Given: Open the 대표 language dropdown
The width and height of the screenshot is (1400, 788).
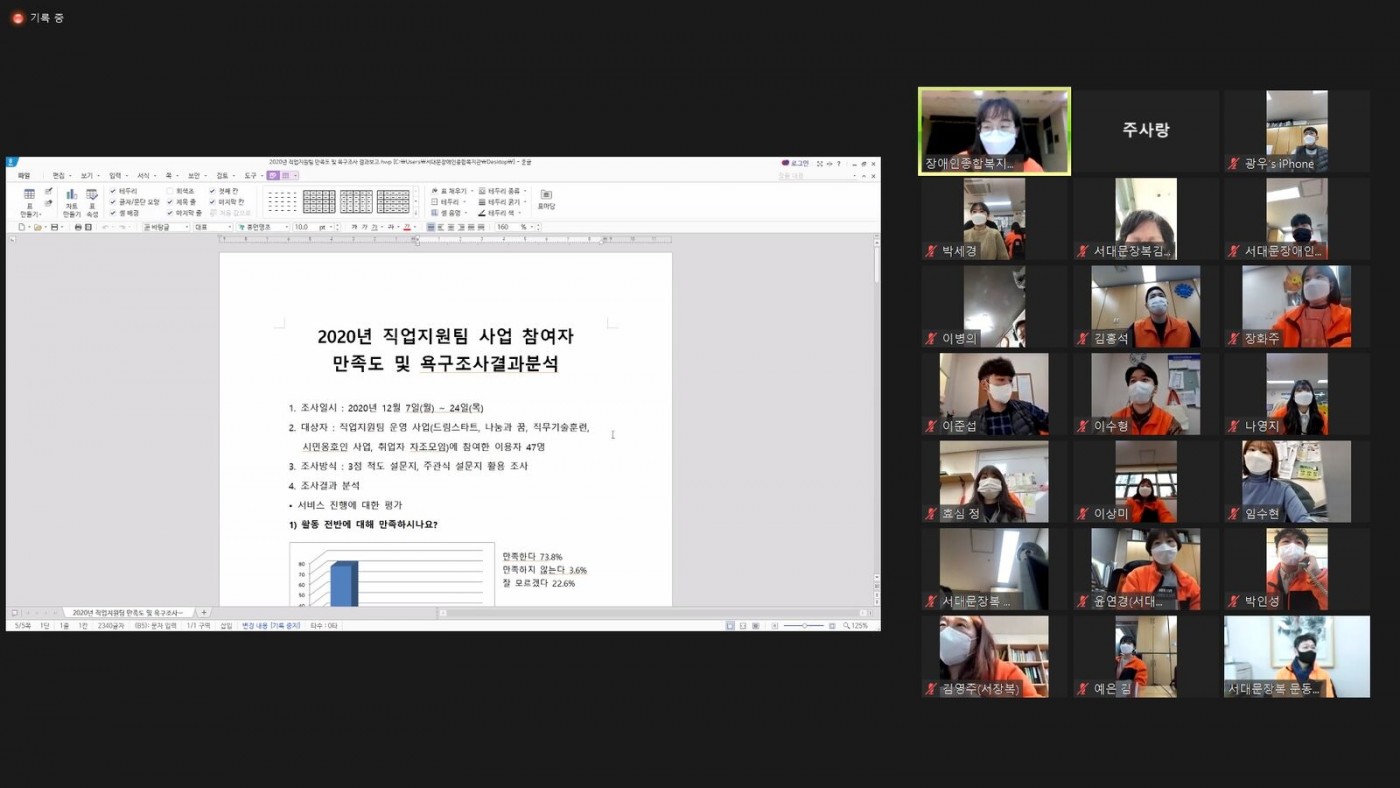Looking at the screenshot, I should tap(213, 227).
